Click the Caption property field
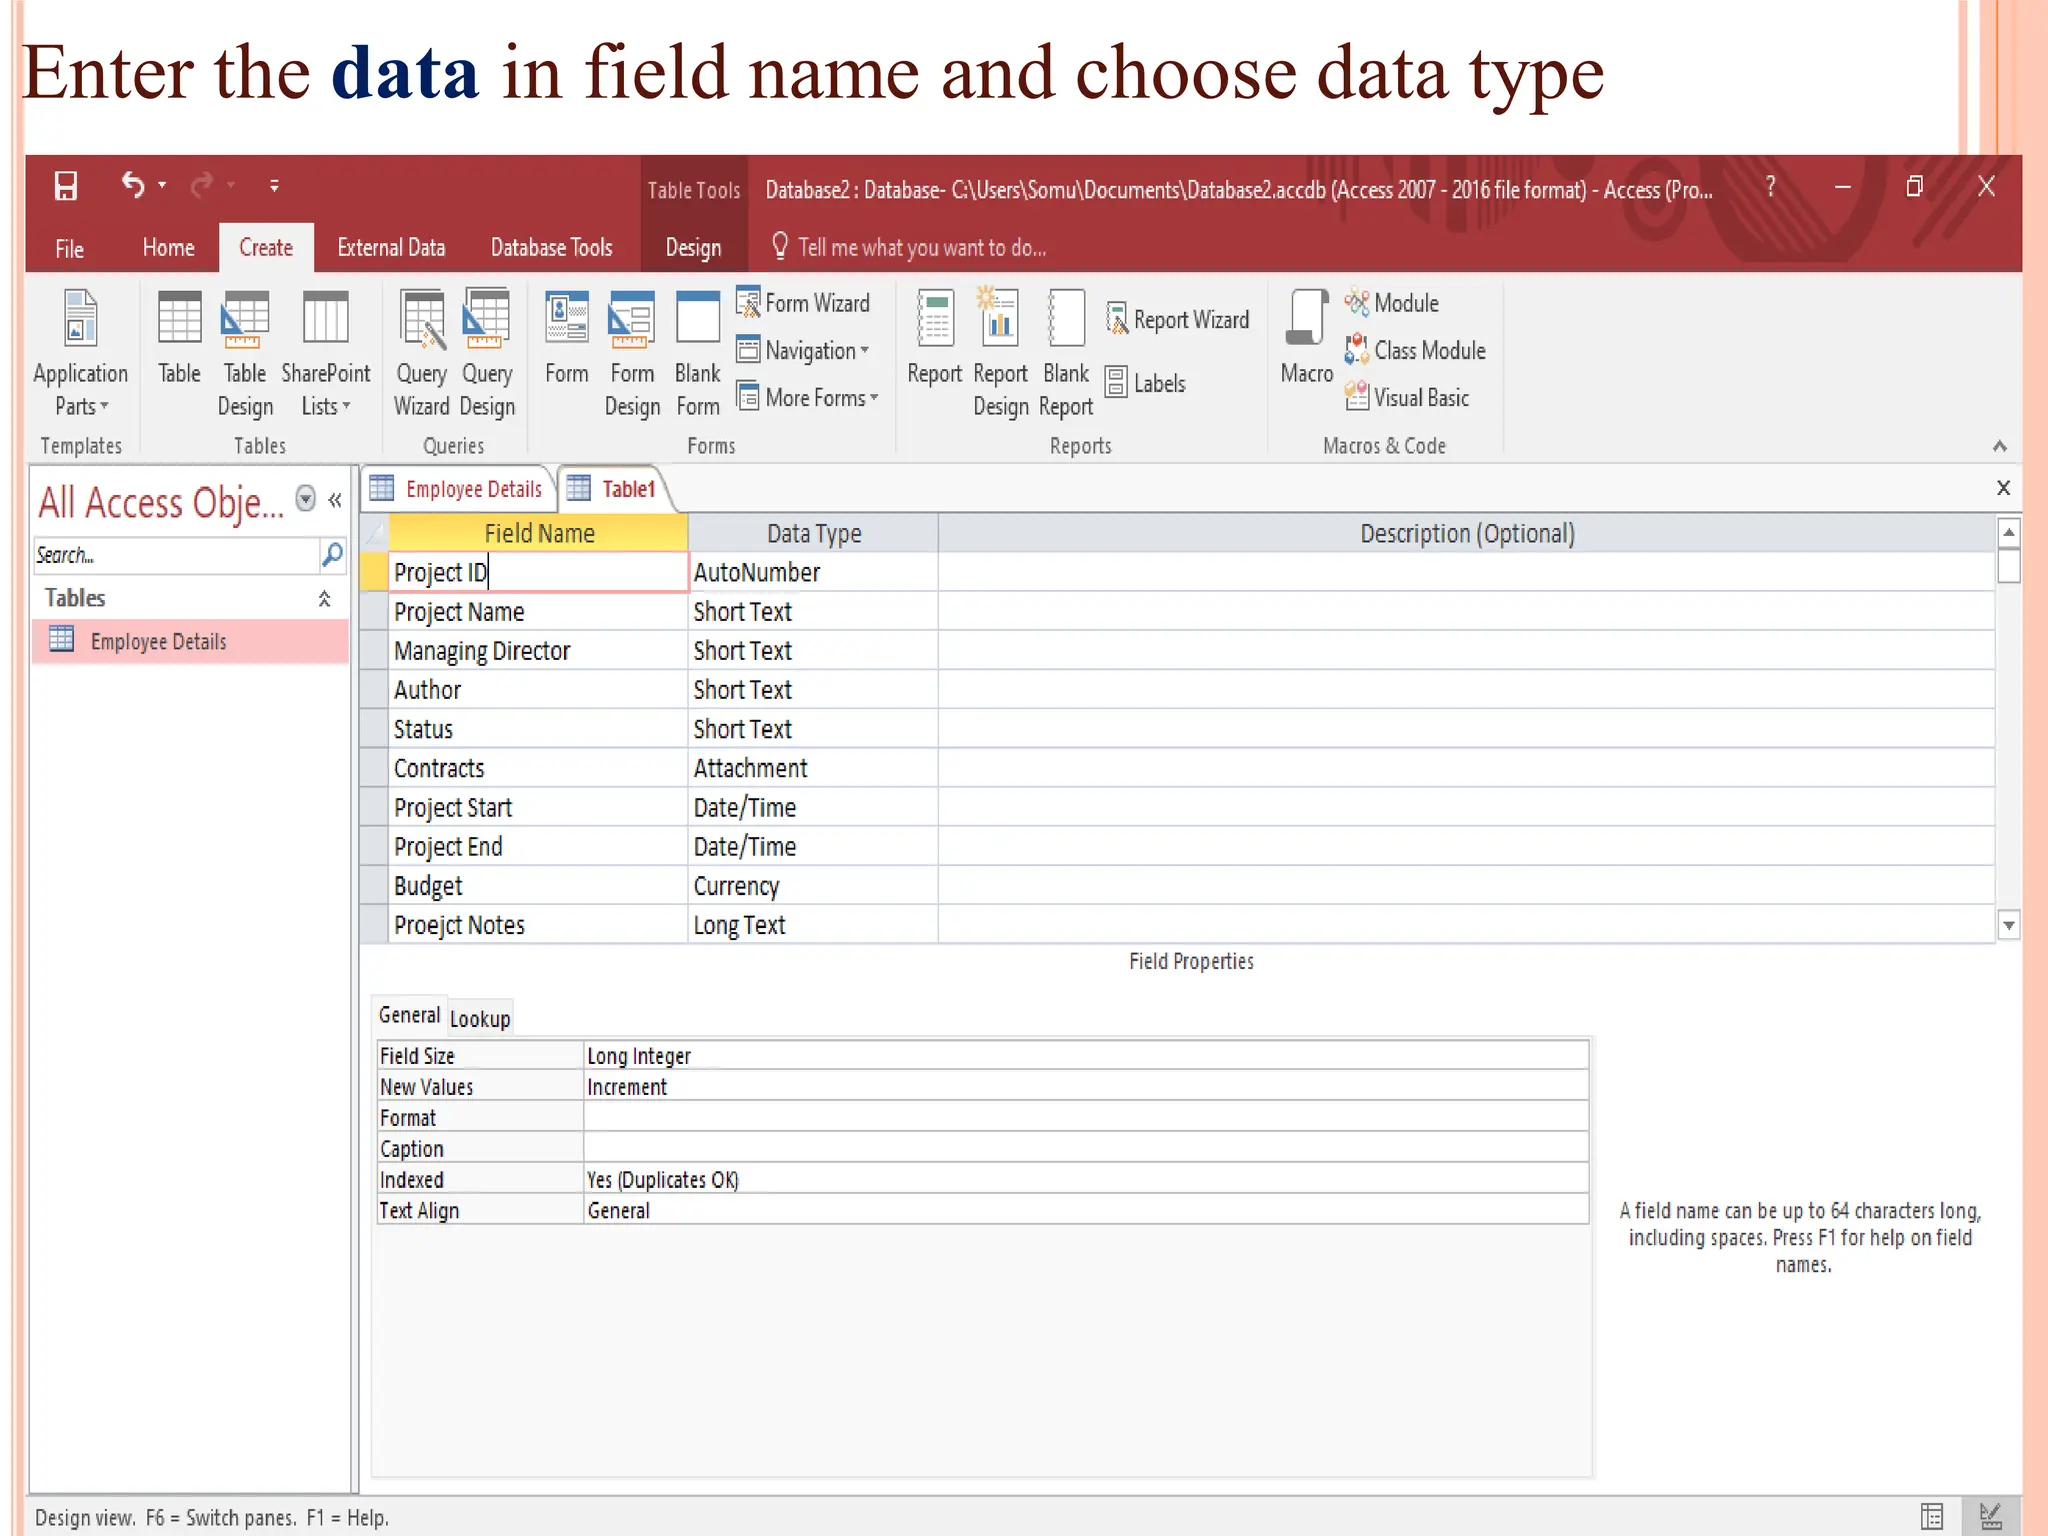 tap(1086, 1149)
